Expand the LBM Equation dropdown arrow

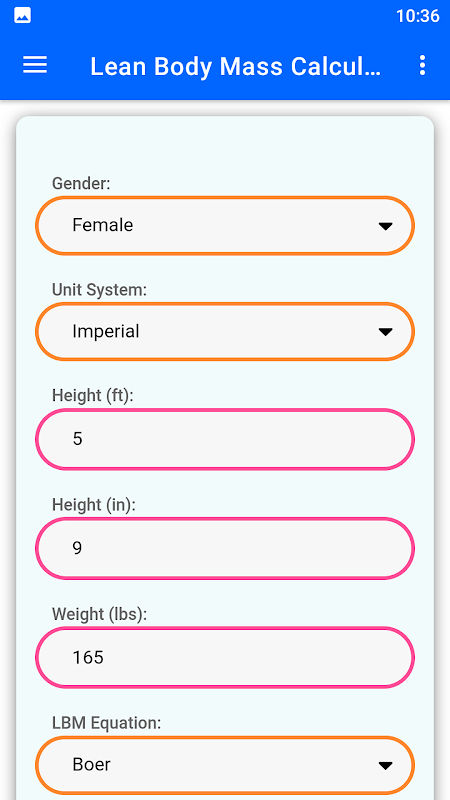coord(385,765)
